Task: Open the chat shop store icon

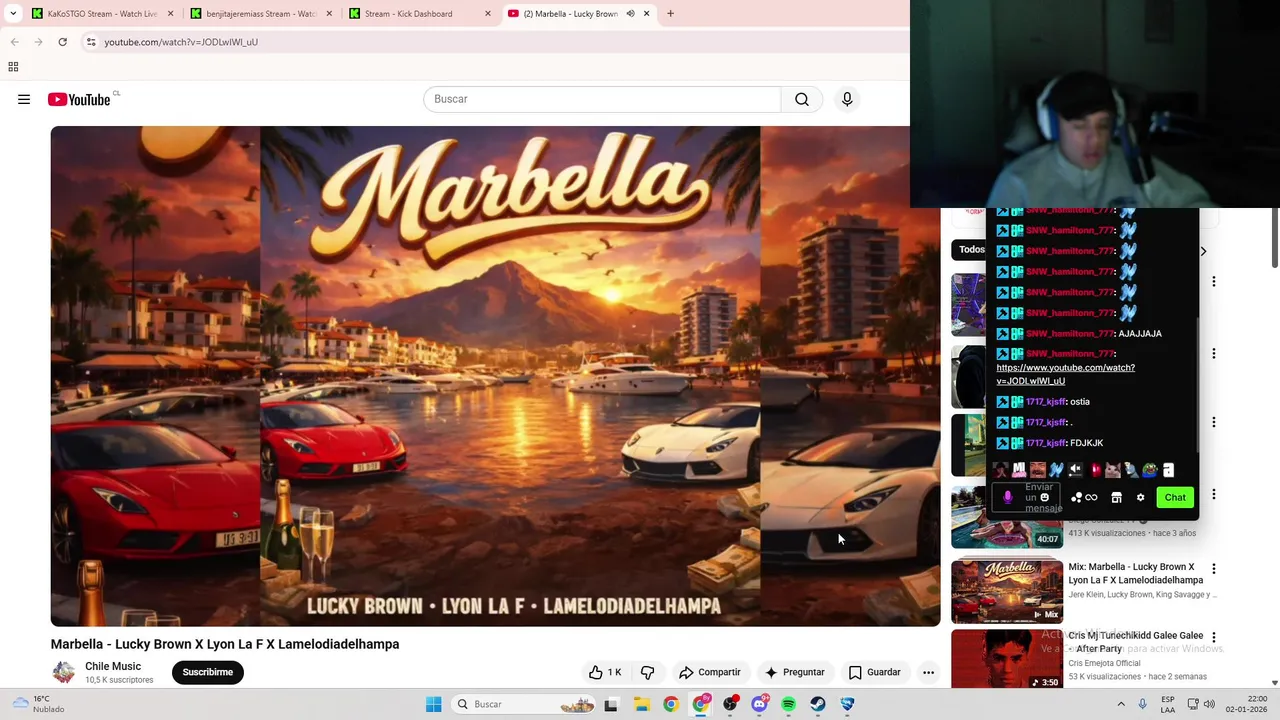Action: (x=1116, y=497)
